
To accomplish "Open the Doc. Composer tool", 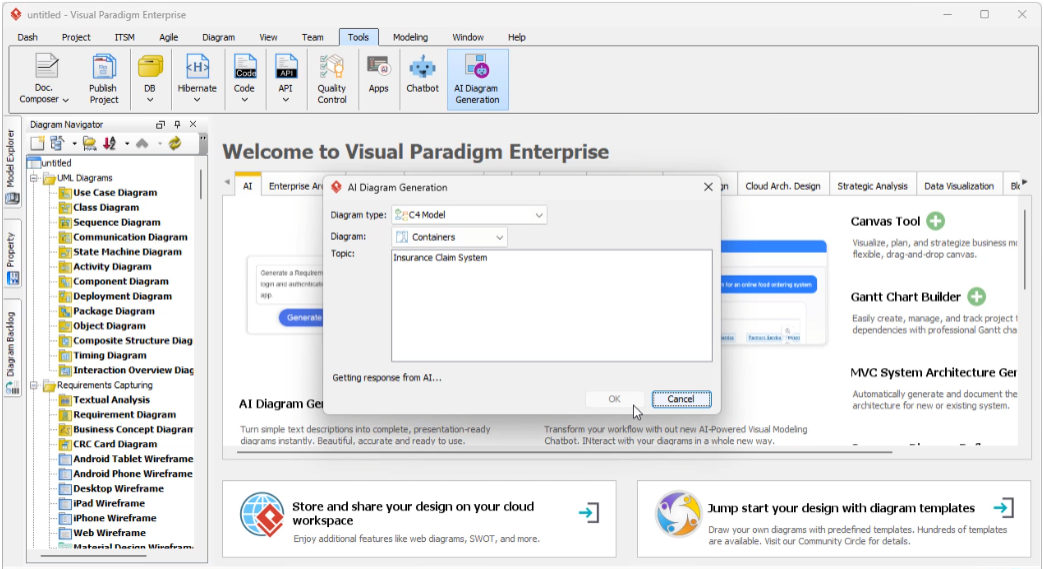I will [x=45, y=79].
